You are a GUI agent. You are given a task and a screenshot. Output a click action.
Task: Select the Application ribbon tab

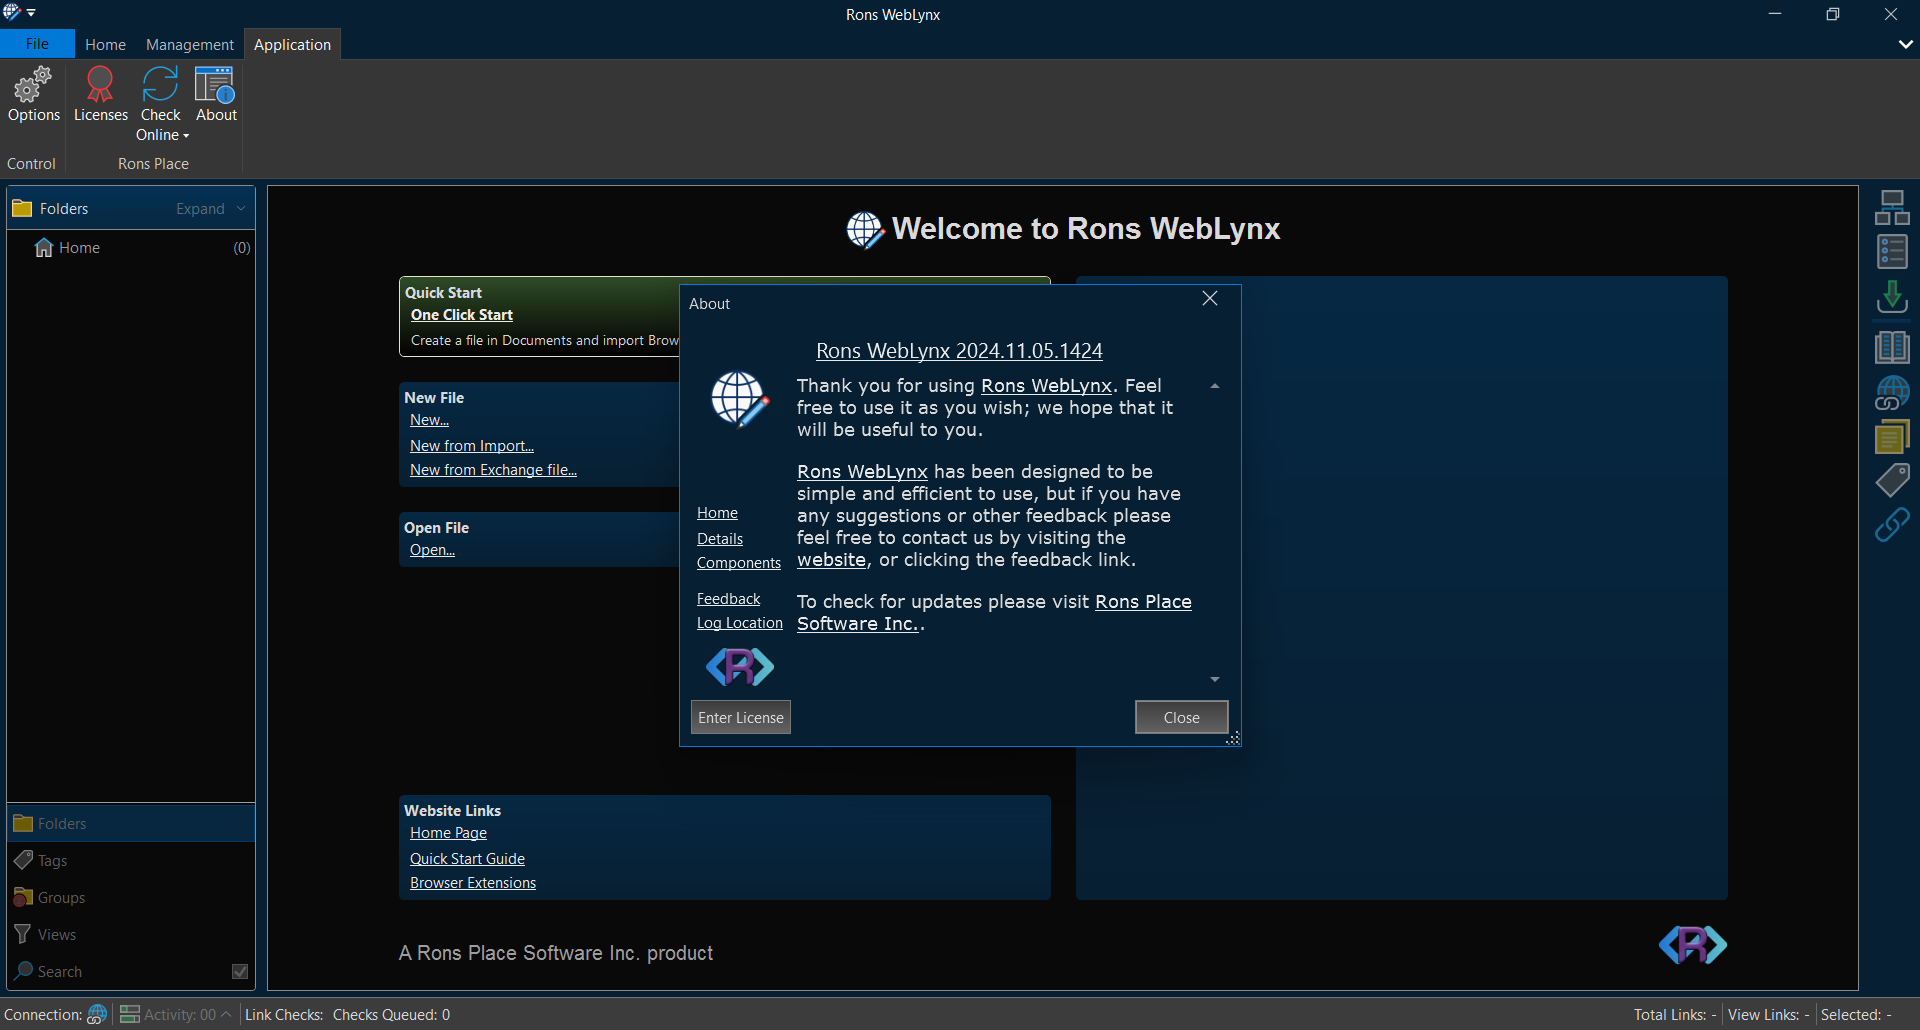[x=292, y=44]
